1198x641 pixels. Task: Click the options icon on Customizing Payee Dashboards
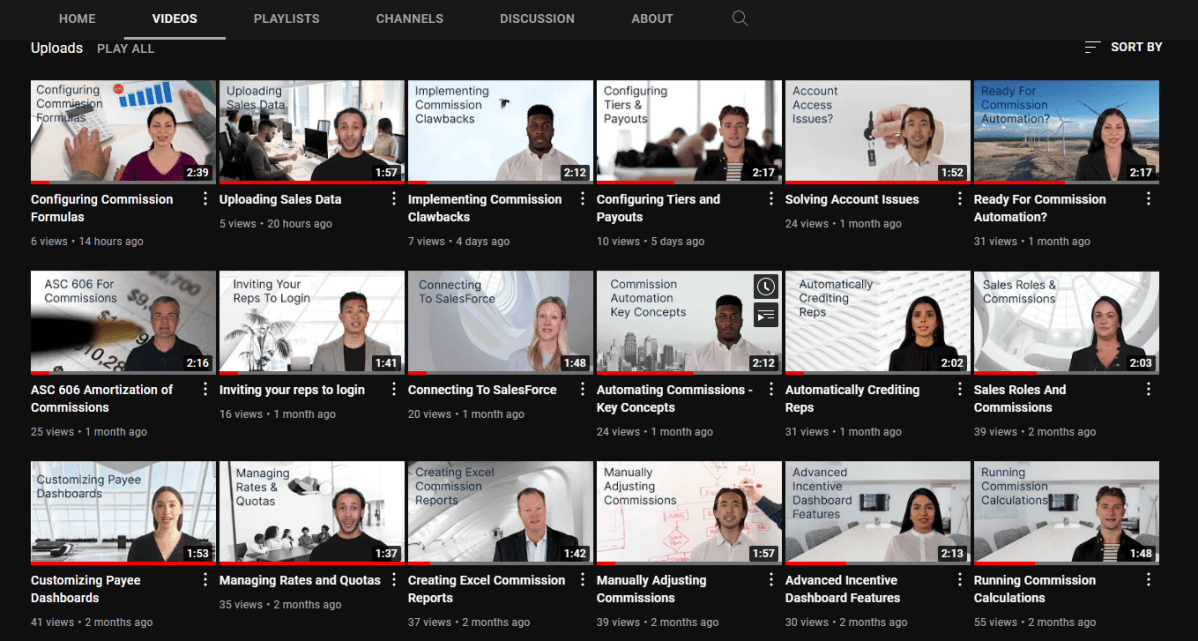coord(204,579)
